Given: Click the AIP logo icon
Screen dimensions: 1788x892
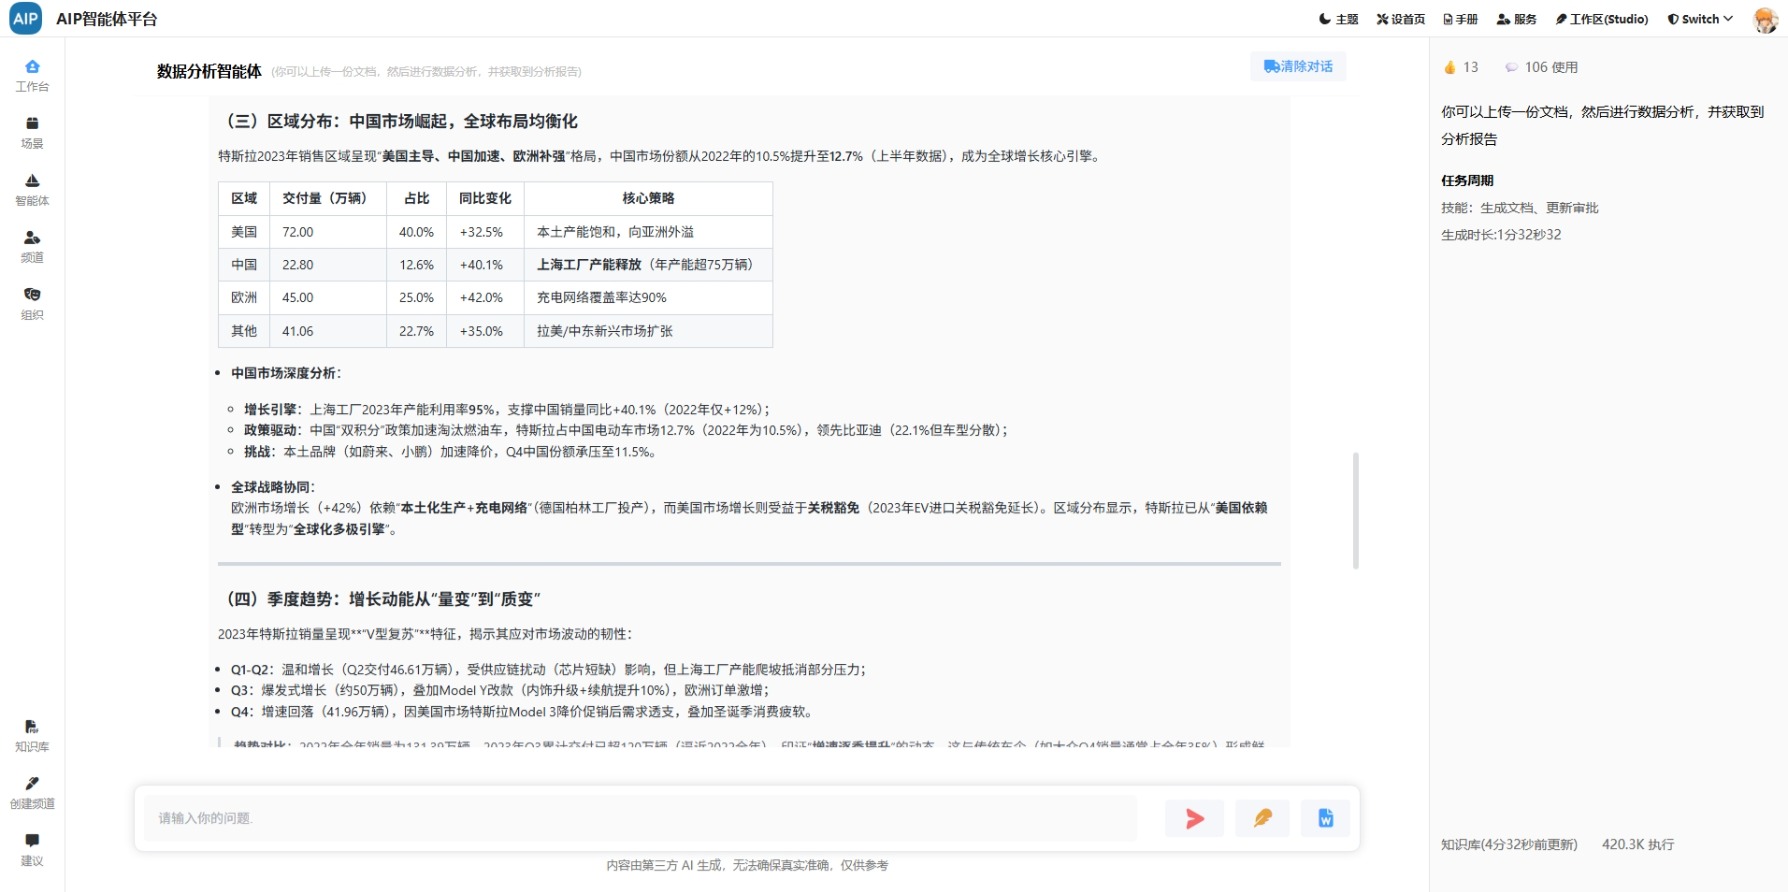Looking at the screenshot, I should 25,19.
